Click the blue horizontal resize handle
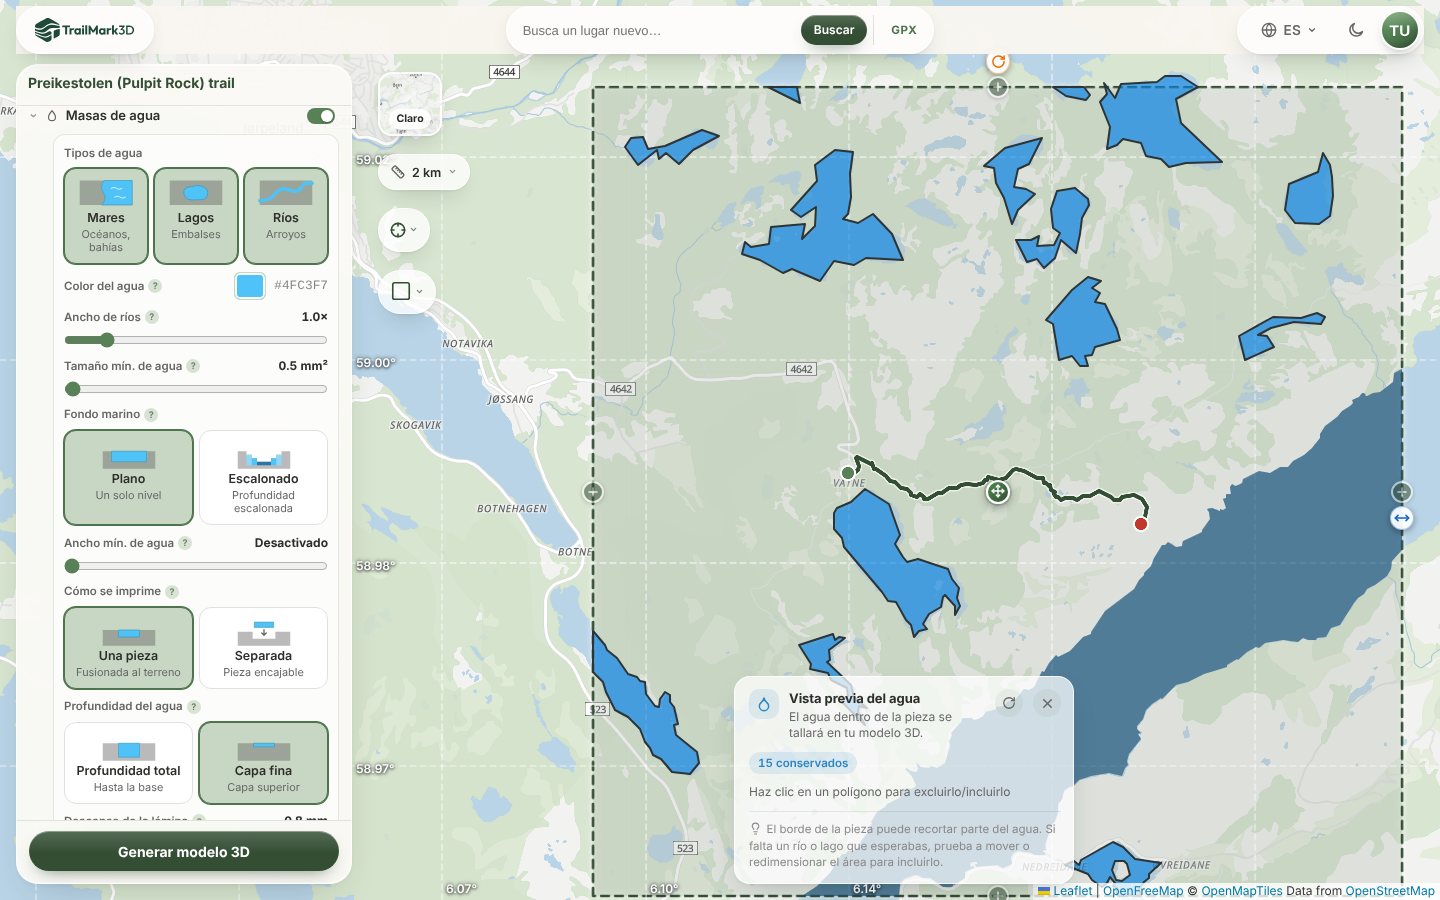This screenshot has height=900, width=1440. 1402,518
